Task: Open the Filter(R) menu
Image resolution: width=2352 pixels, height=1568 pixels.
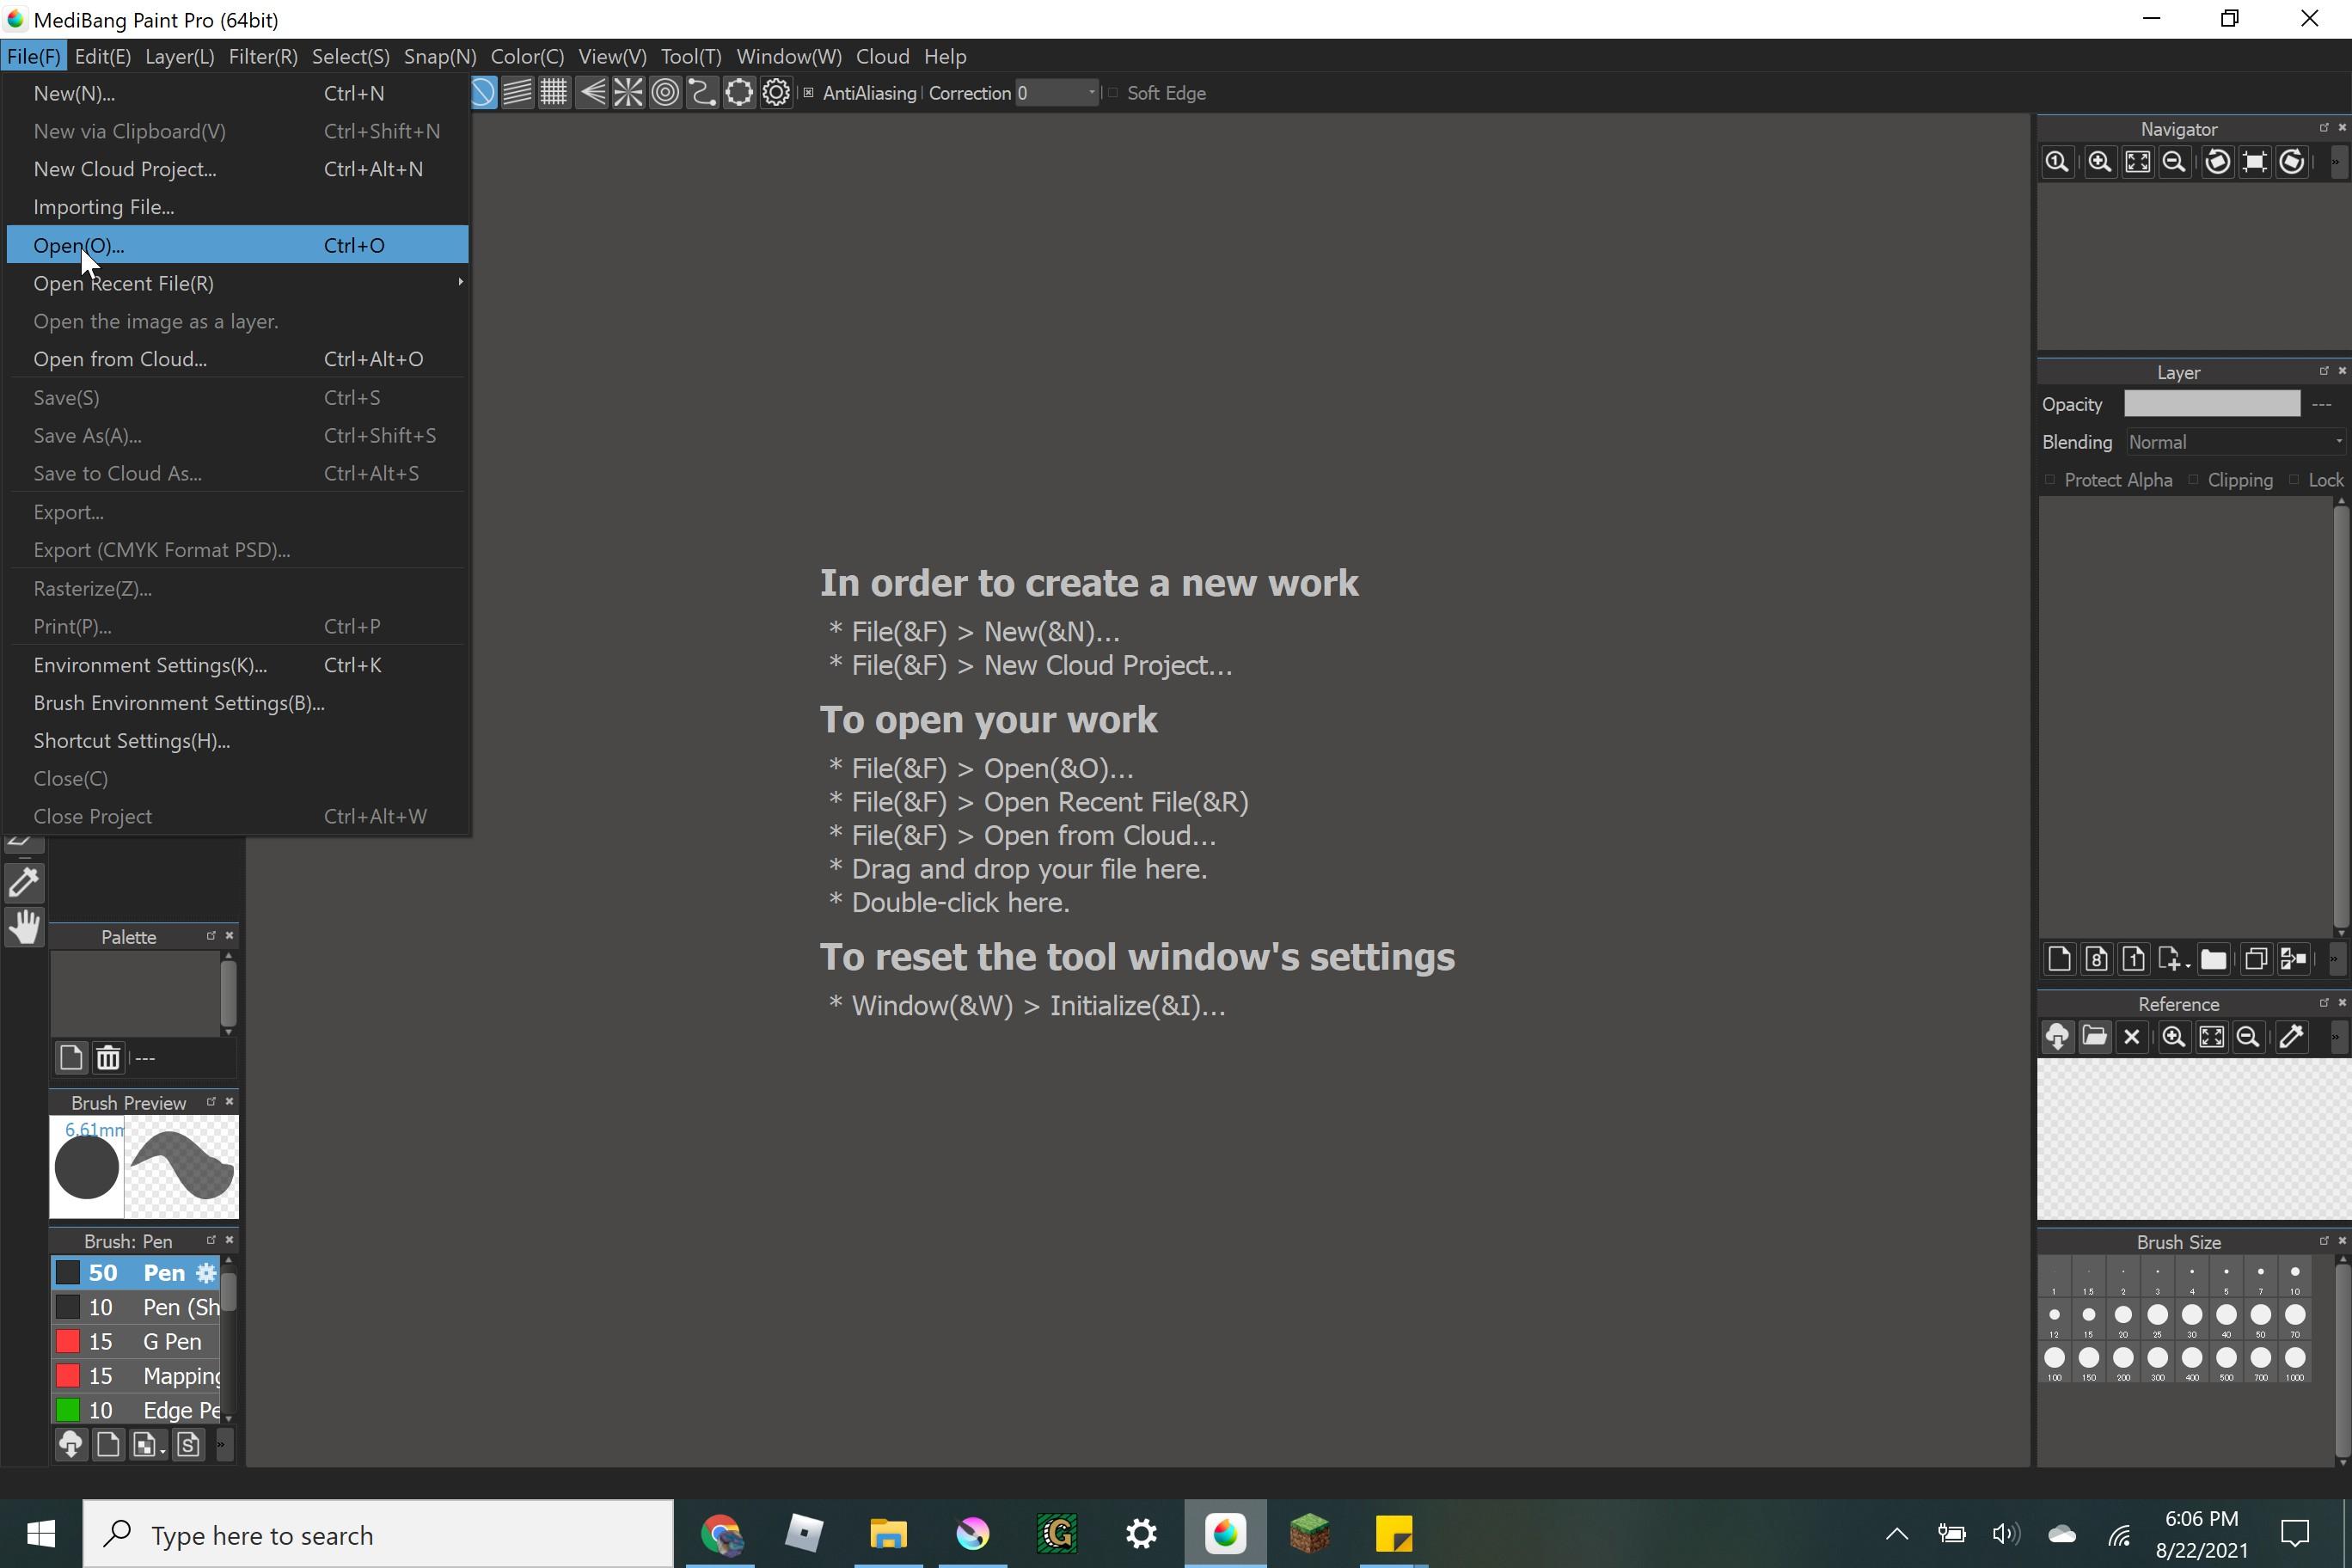Action: tap(262, 56)
